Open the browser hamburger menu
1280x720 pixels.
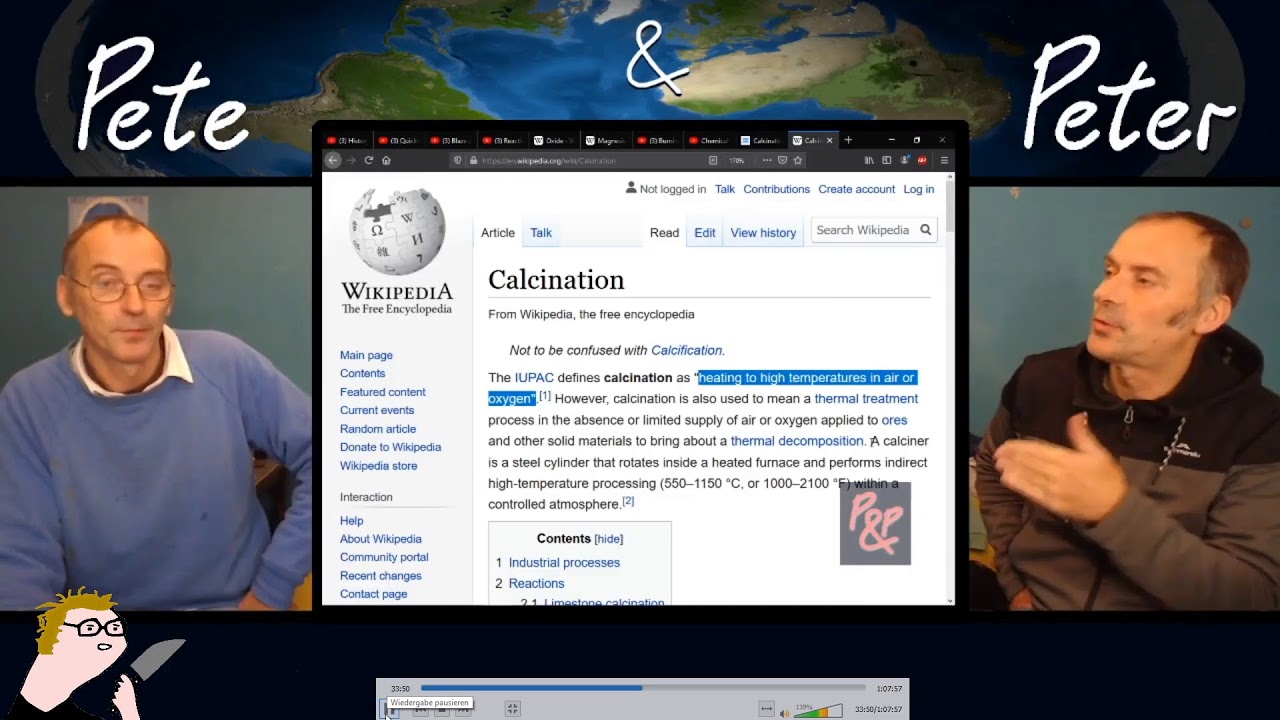[944, 160]
